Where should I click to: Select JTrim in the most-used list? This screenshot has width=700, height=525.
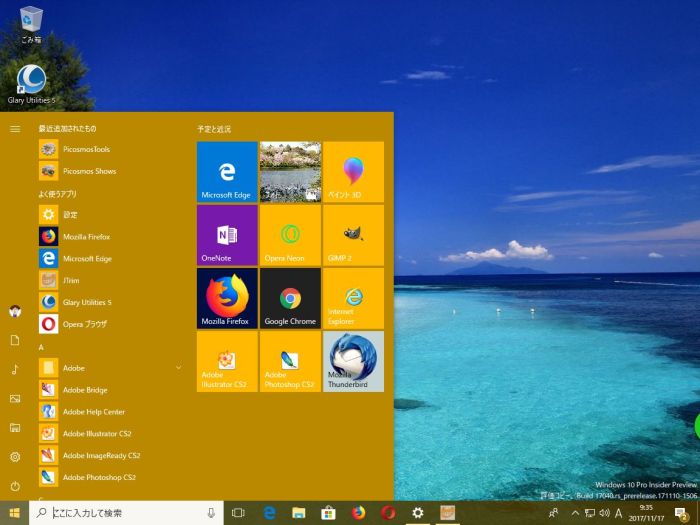(x=70, y=280)
